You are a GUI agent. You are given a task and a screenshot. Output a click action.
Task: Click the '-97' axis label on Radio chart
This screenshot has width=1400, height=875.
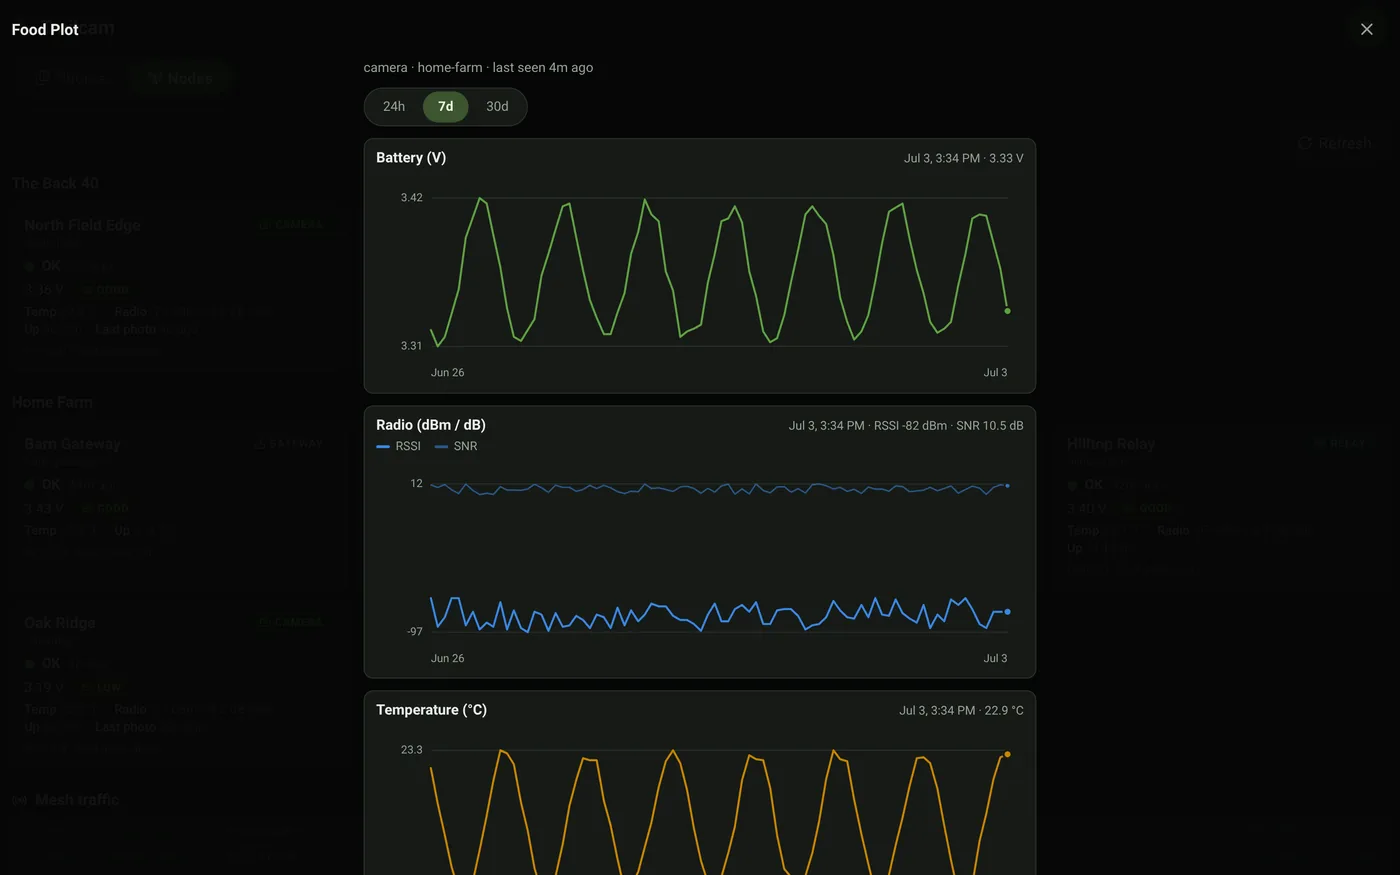415,632
